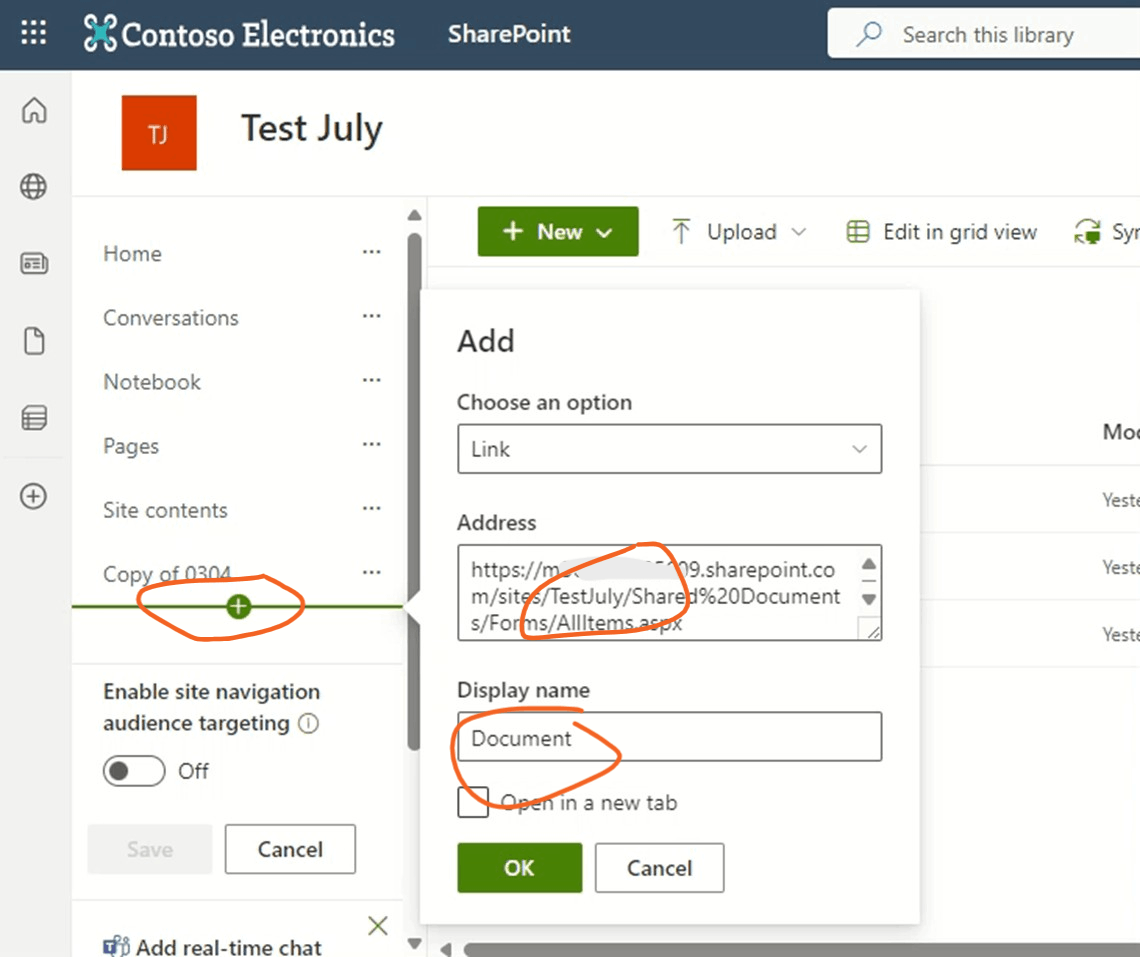Click navigation pane scroll down arrow

coord(414,944)
